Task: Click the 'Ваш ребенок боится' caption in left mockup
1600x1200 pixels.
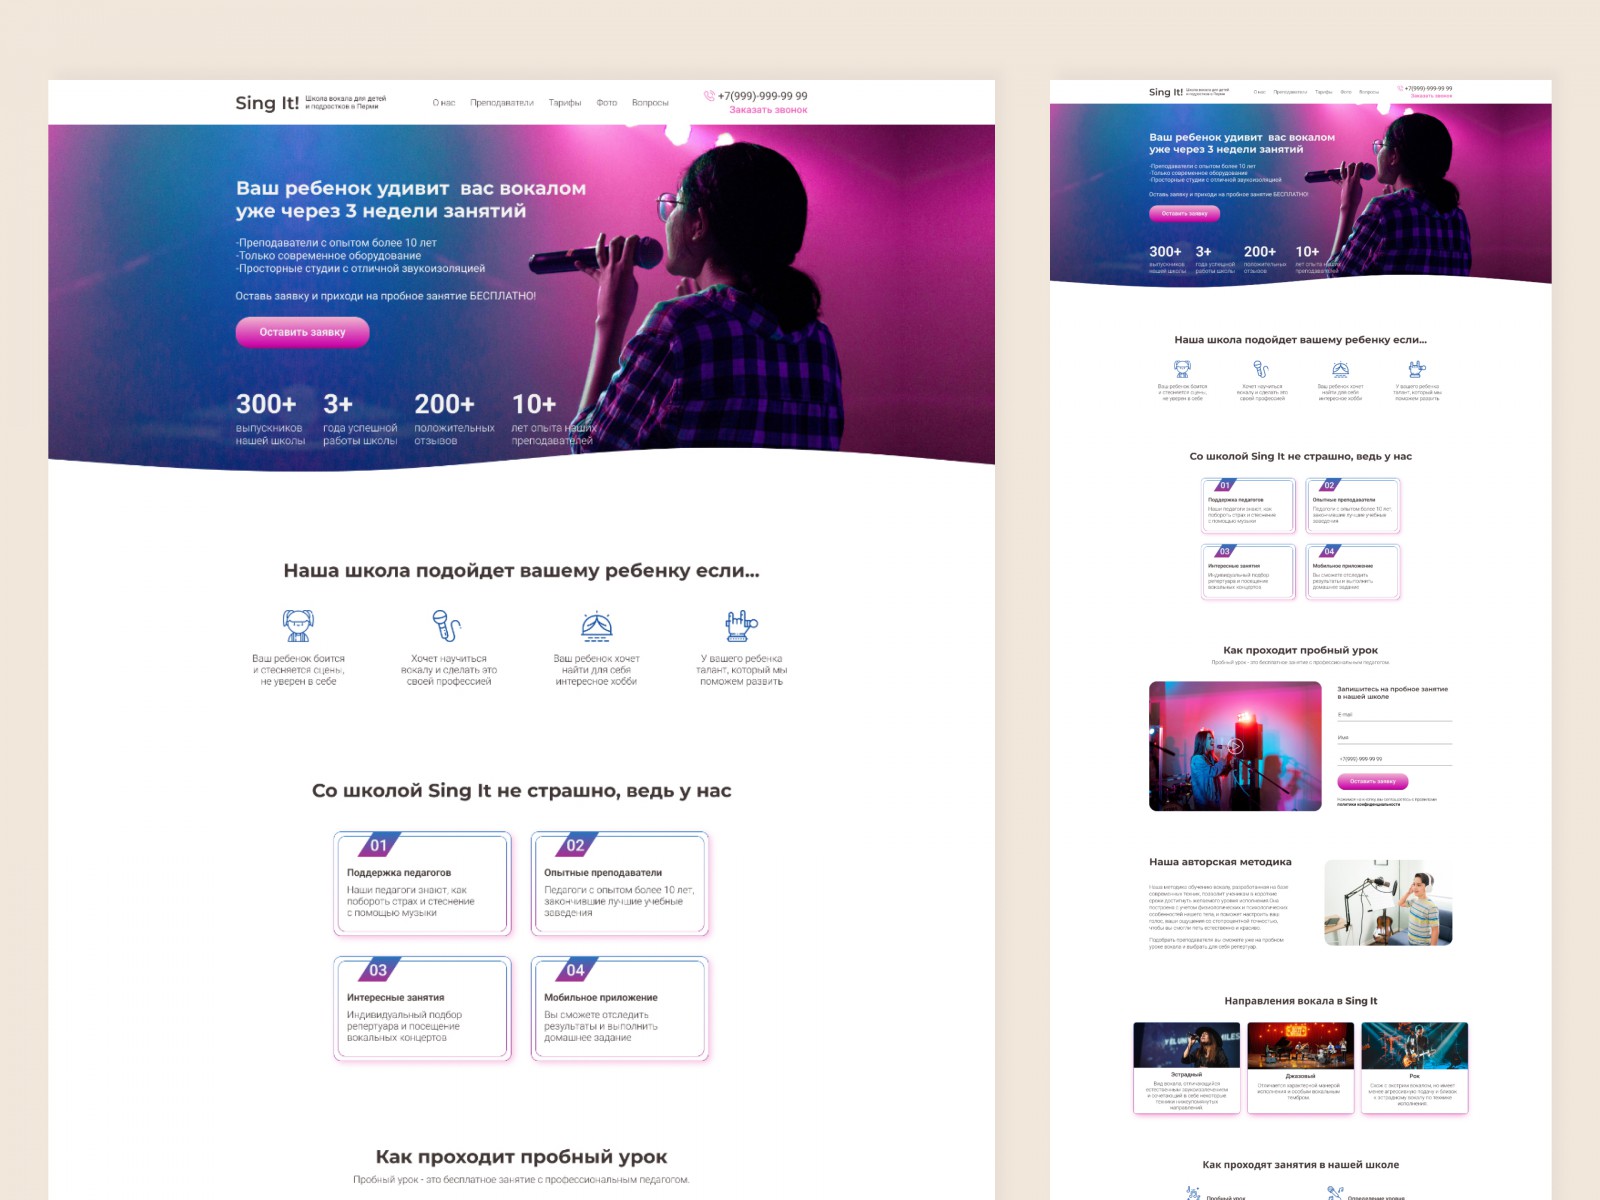Action: tap(298, 670)
